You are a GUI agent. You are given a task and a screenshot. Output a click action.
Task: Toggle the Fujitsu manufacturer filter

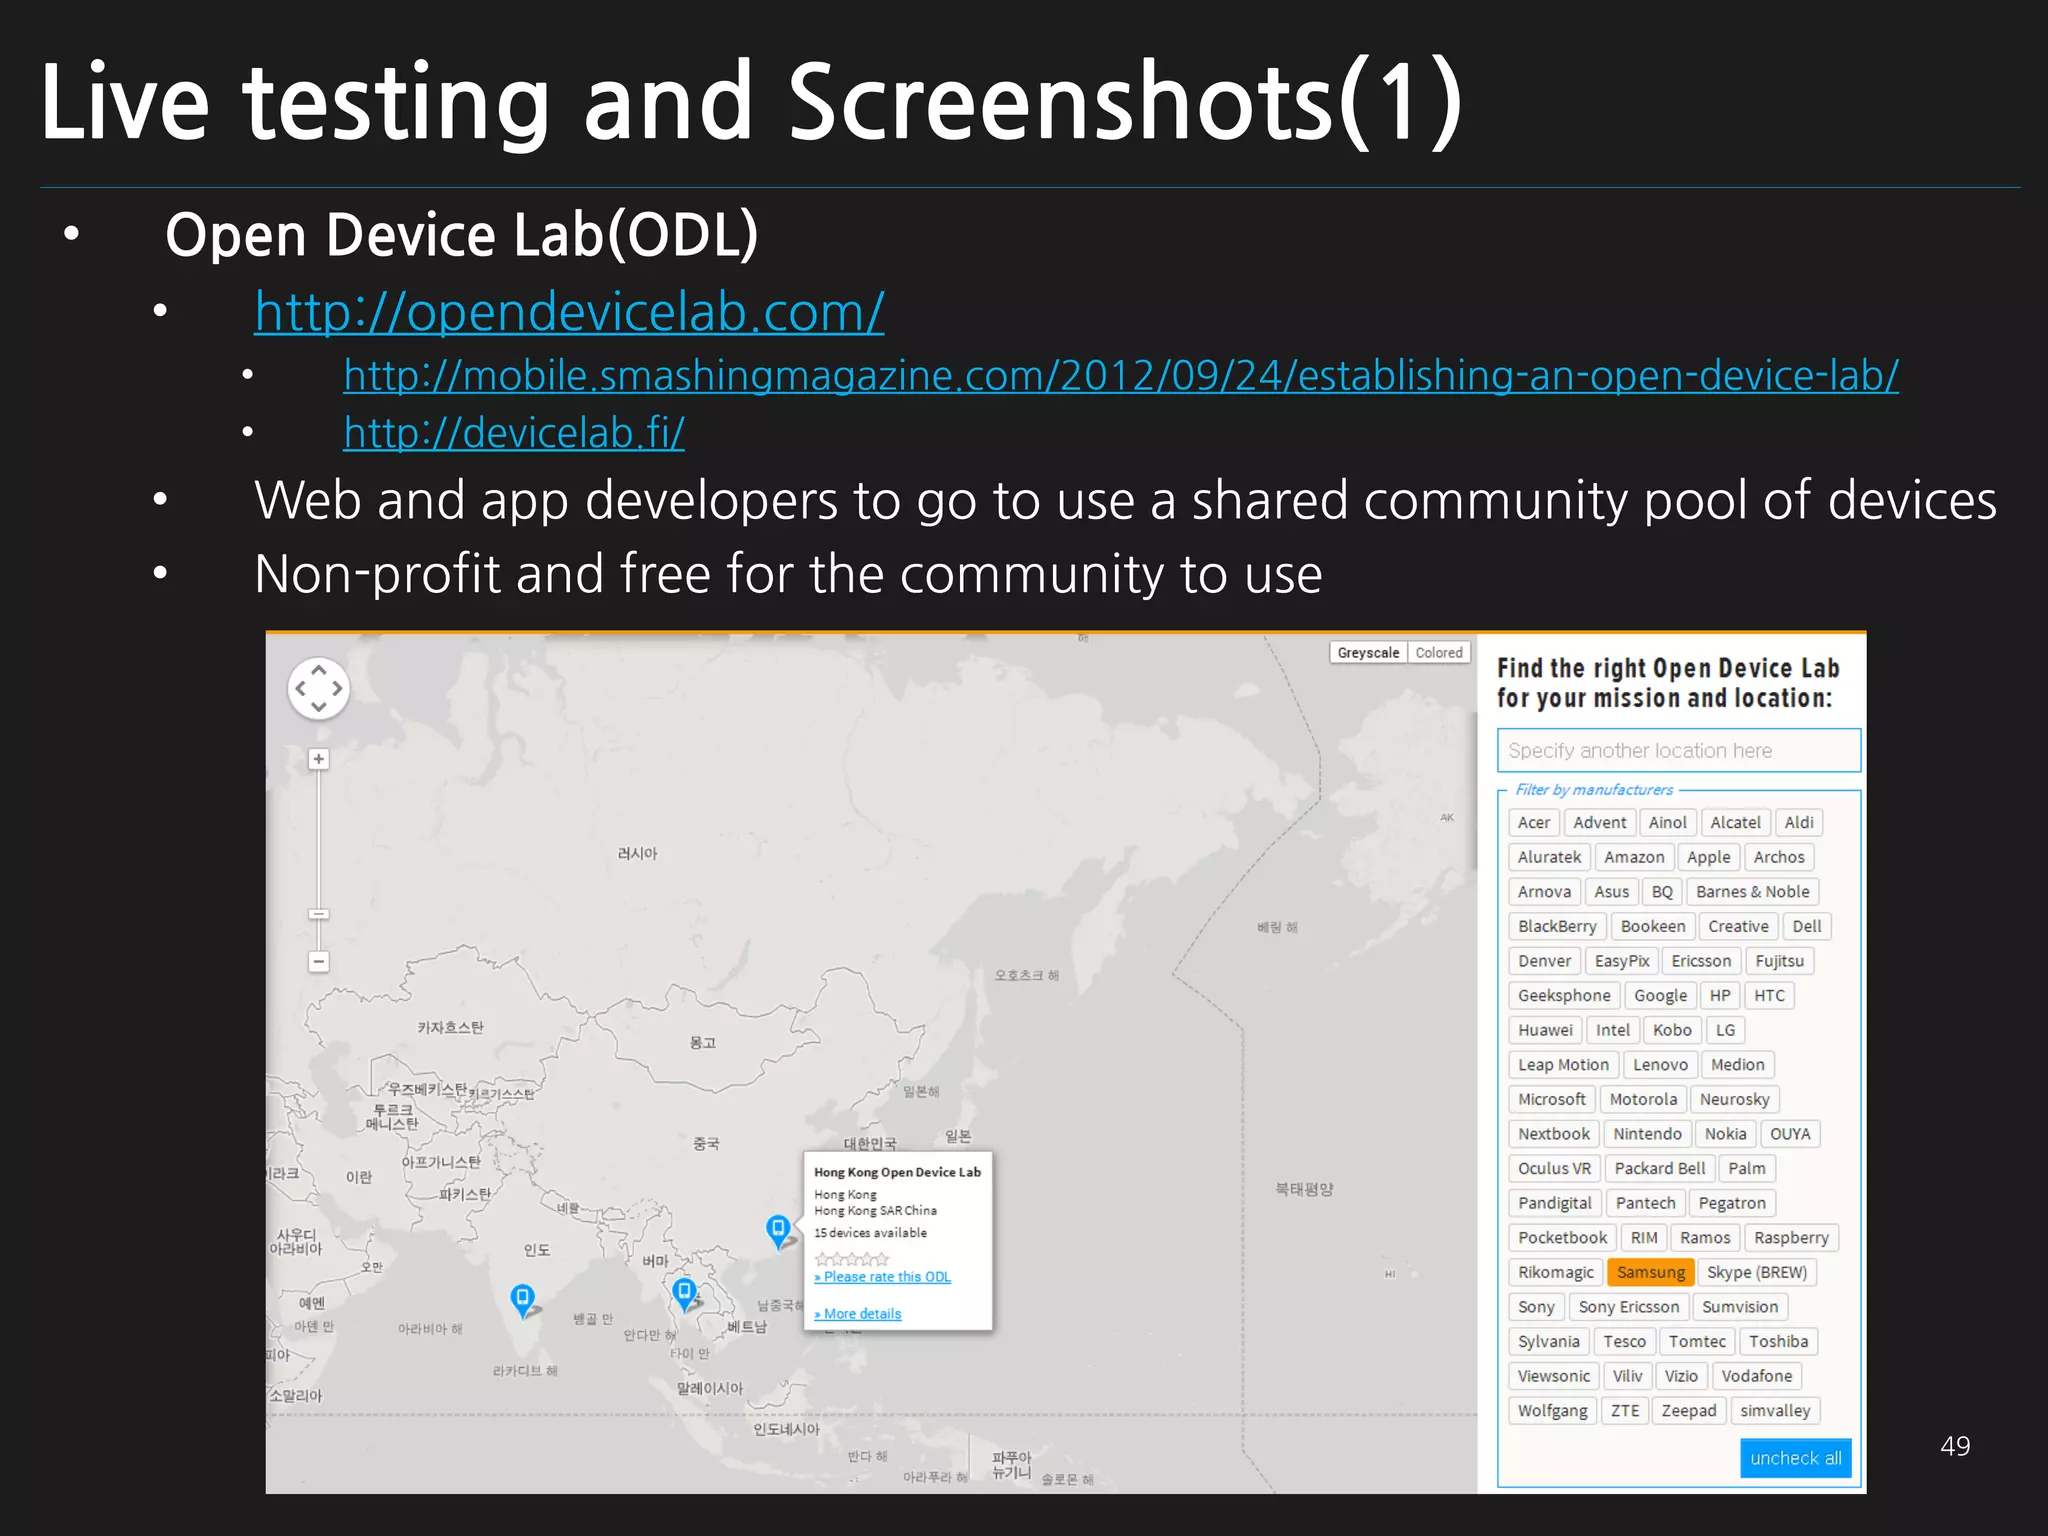1779,961
